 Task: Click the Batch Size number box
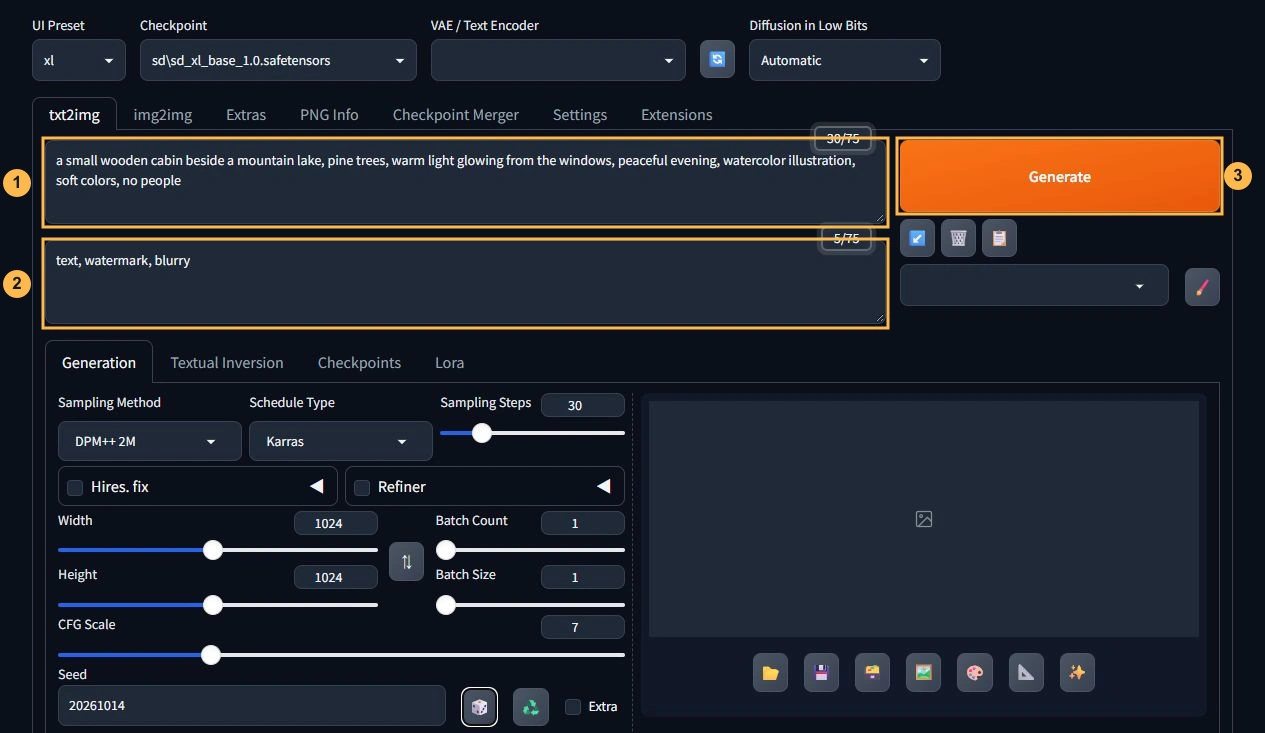583,577
